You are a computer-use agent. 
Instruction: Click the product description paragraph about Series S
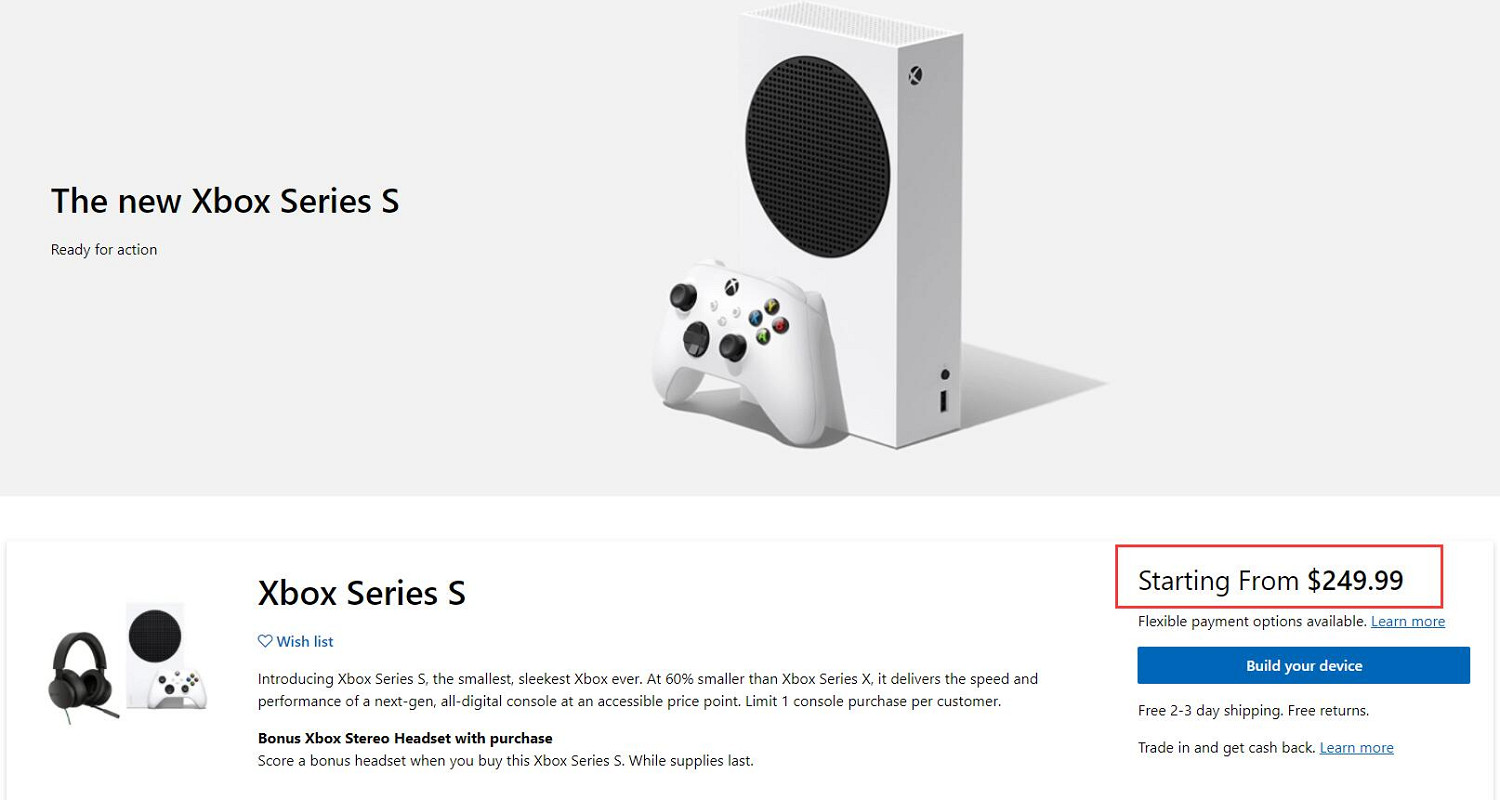(647, 689)
